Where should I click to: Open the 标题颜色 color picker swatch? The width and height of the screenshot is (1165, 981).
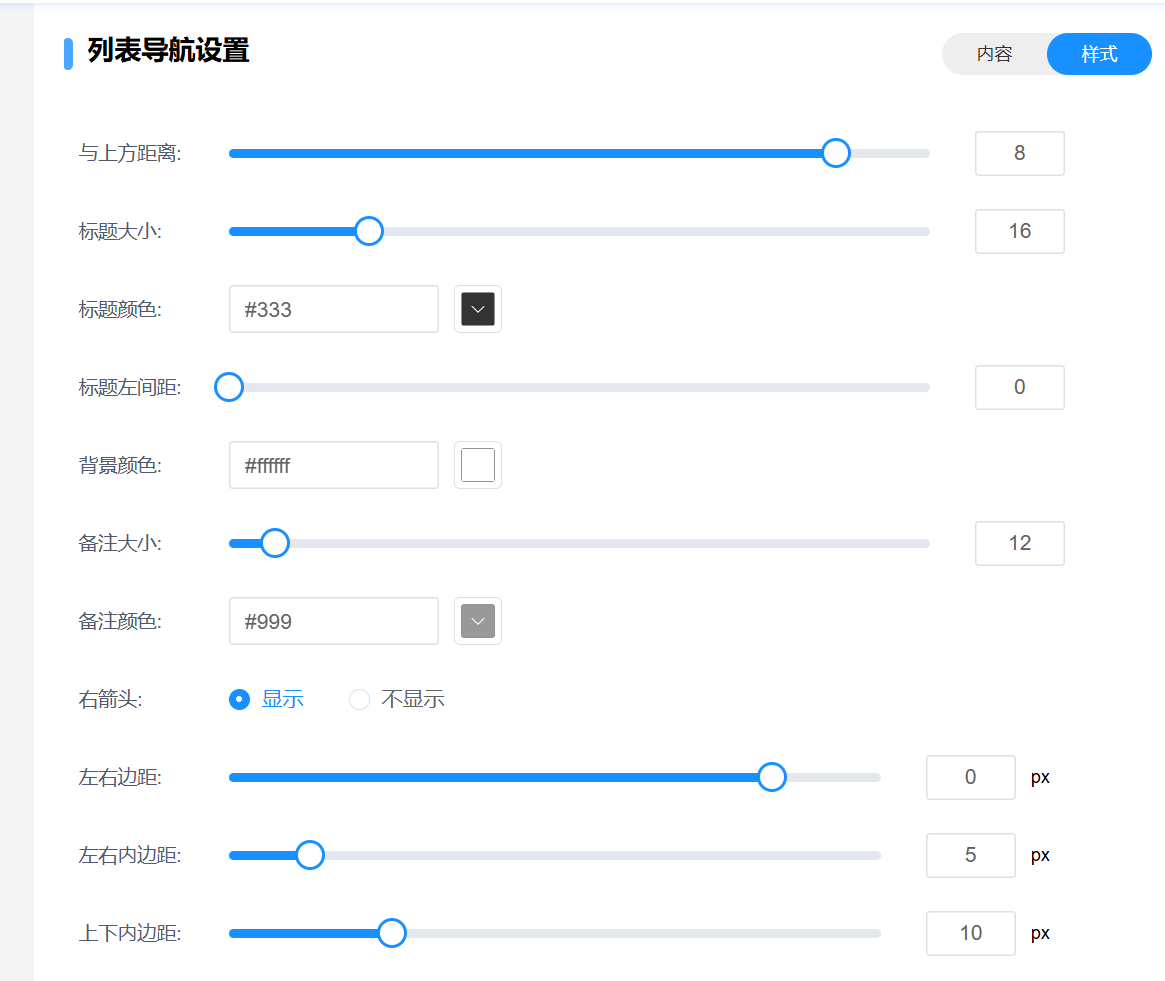(478, 309)
